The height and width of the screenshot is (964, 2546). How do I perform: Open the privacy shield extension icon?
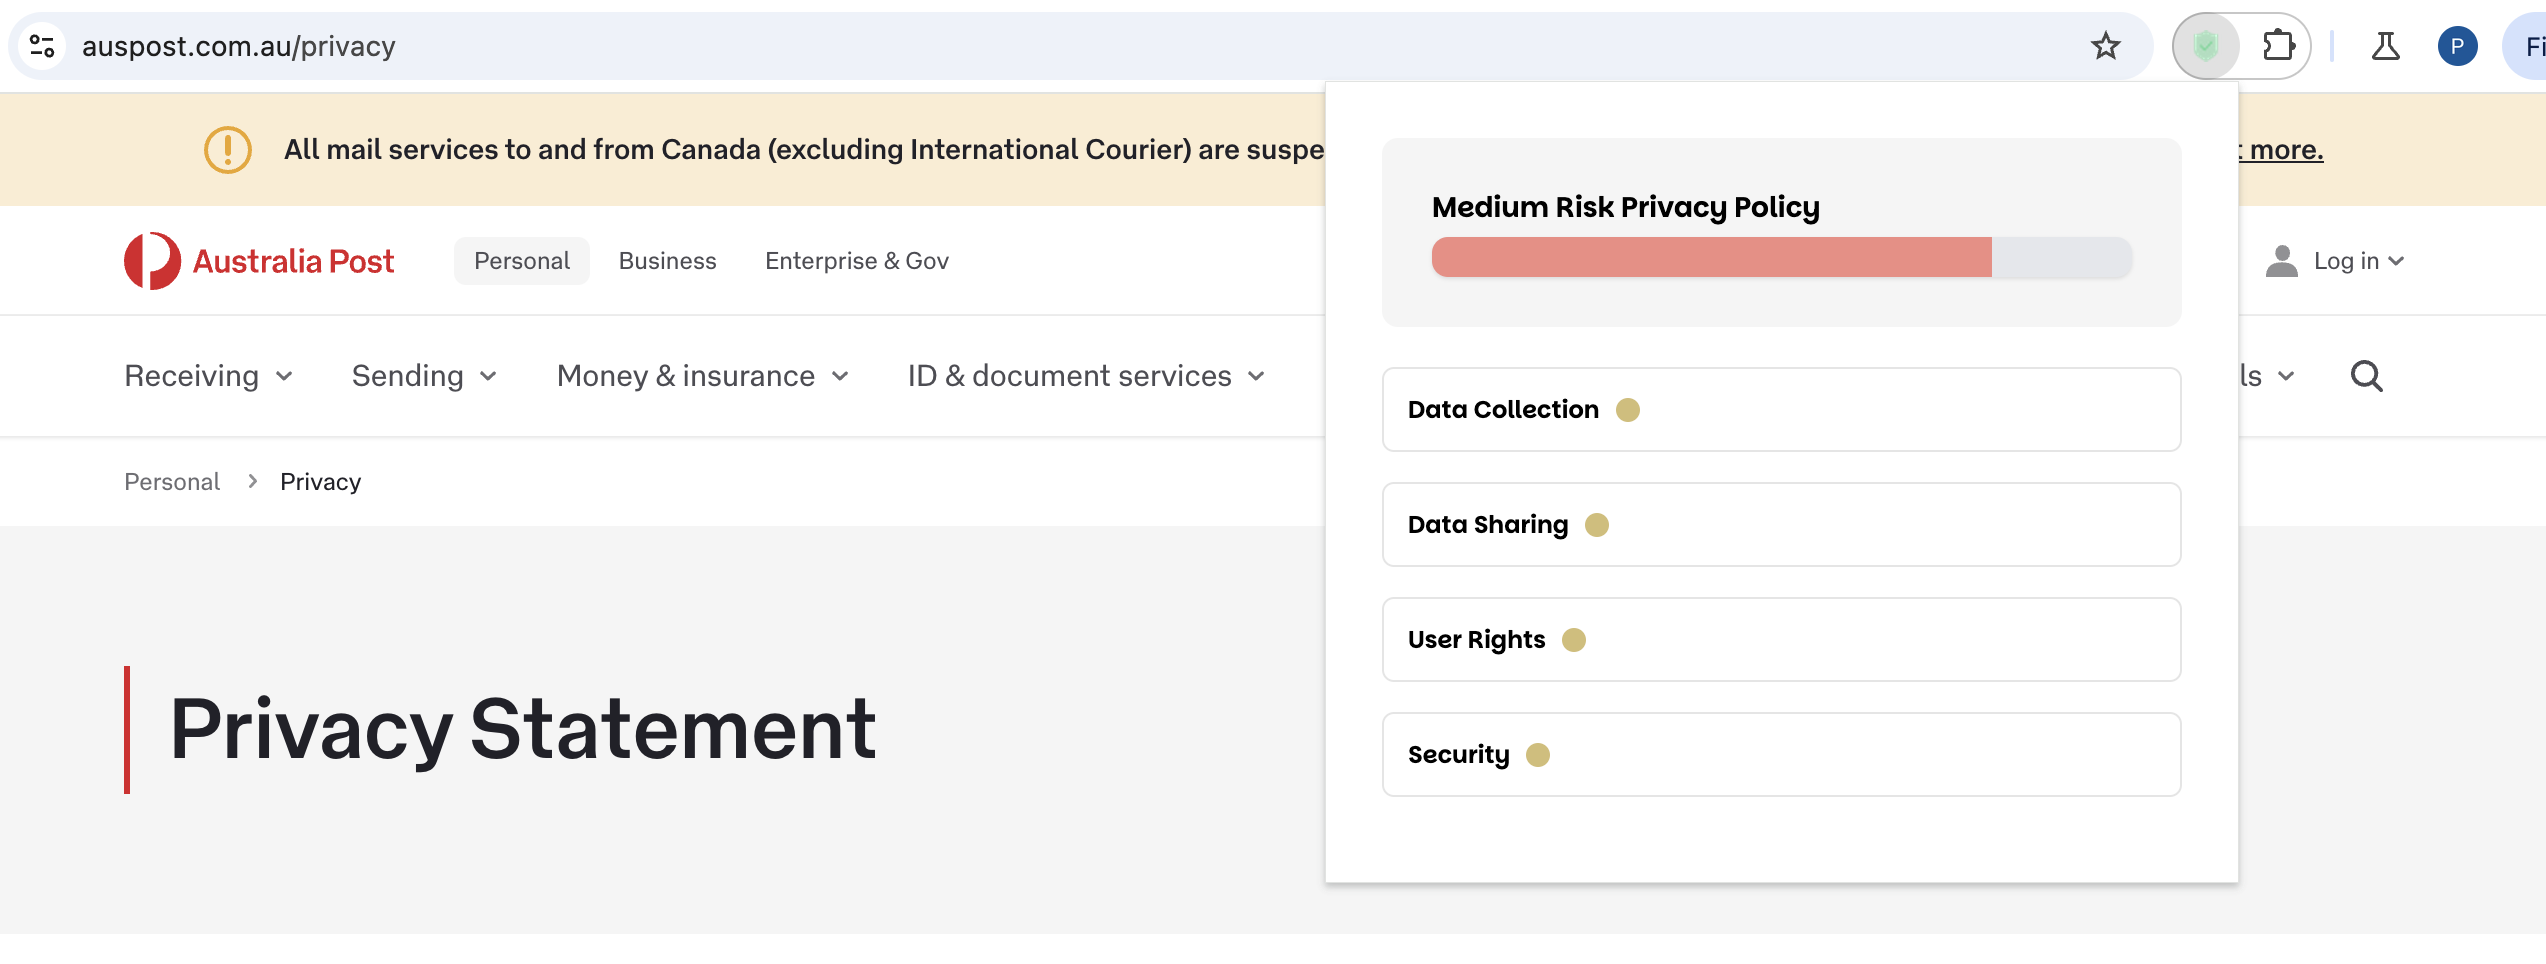coord(2206,46)
